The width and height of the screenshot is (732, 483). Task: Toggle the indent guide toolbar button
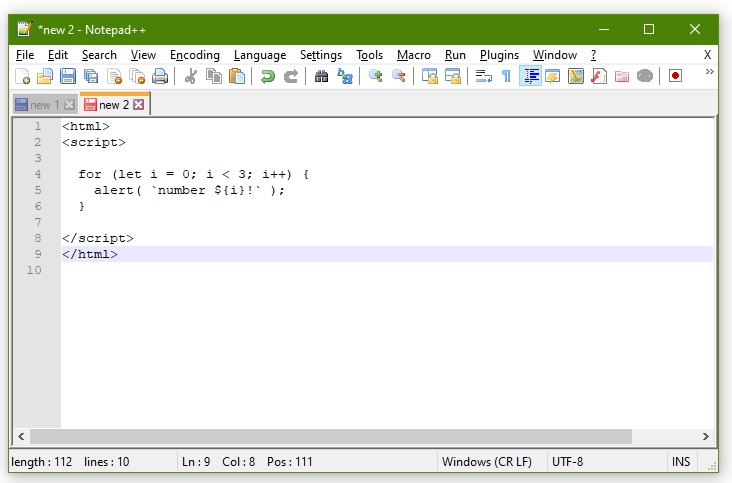(530, 76)
